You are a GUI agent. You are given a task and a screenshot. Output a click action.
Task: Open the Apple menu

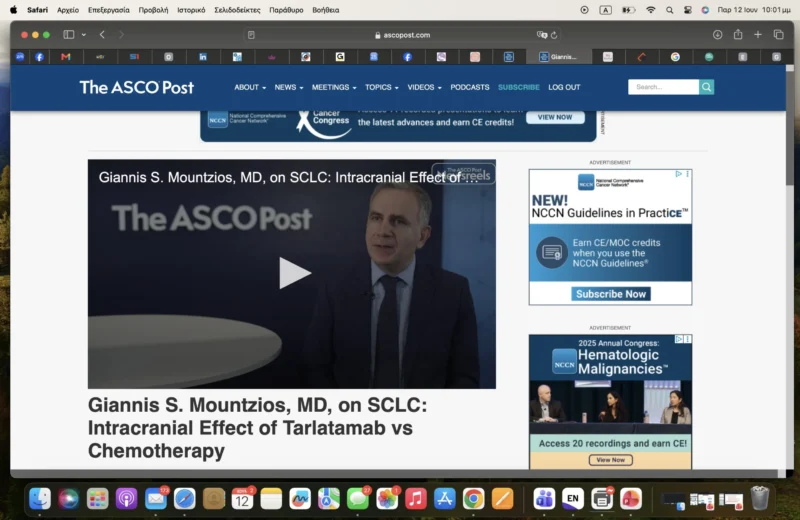13,10
